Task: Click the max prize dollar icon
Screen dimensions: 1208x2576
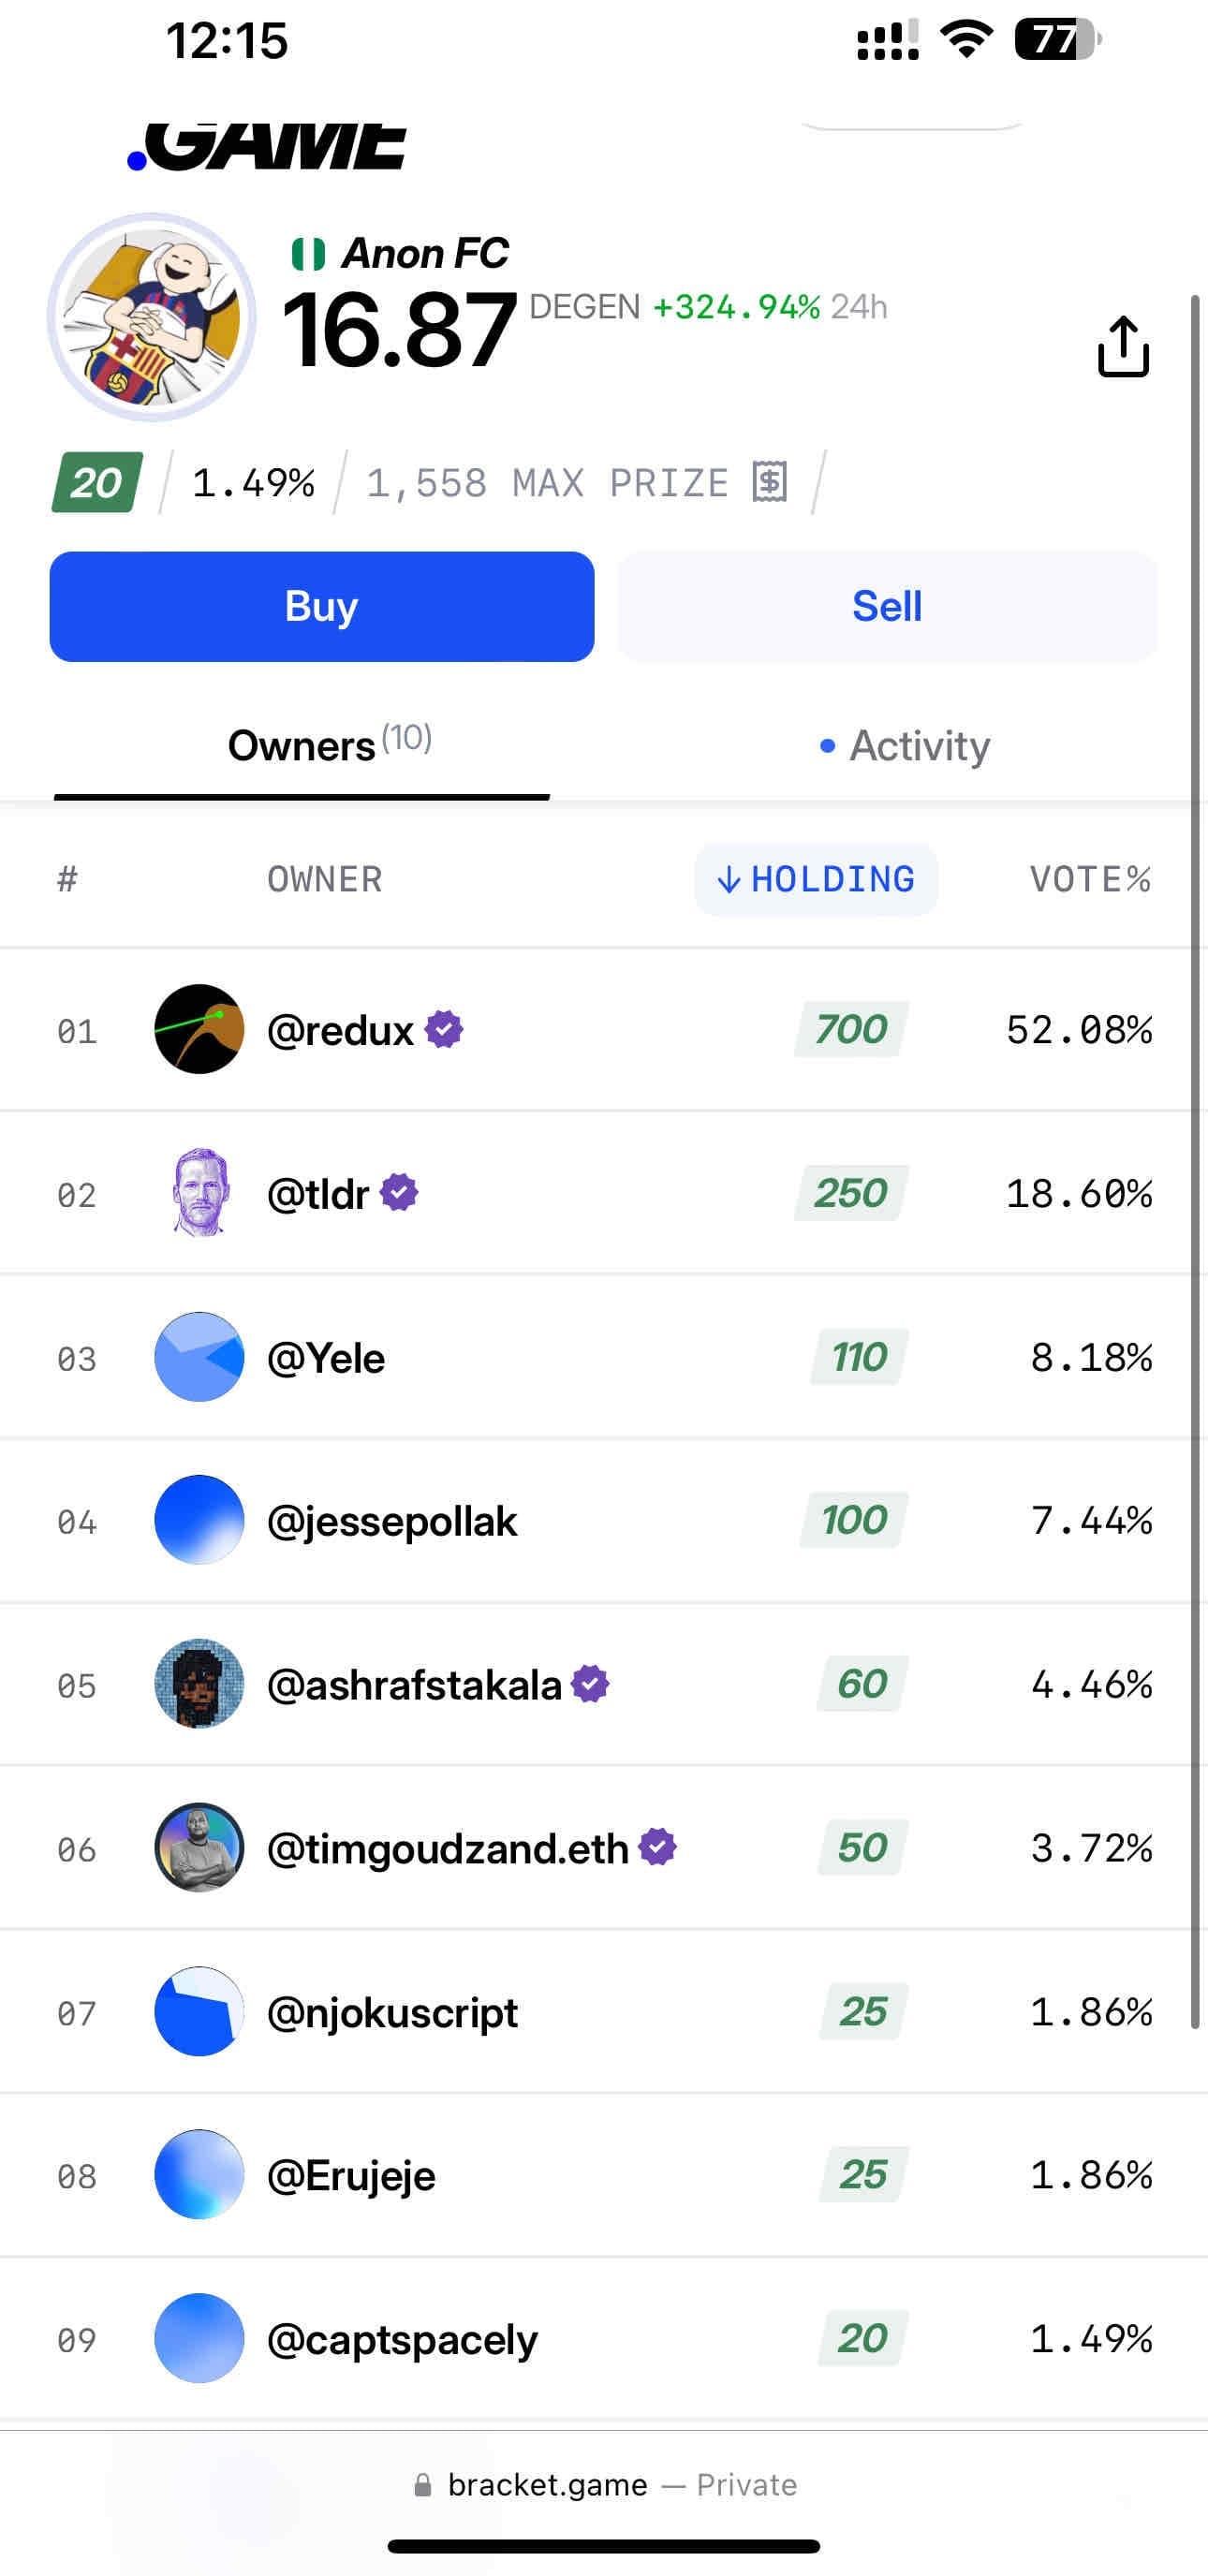Action: pos(770,482)
